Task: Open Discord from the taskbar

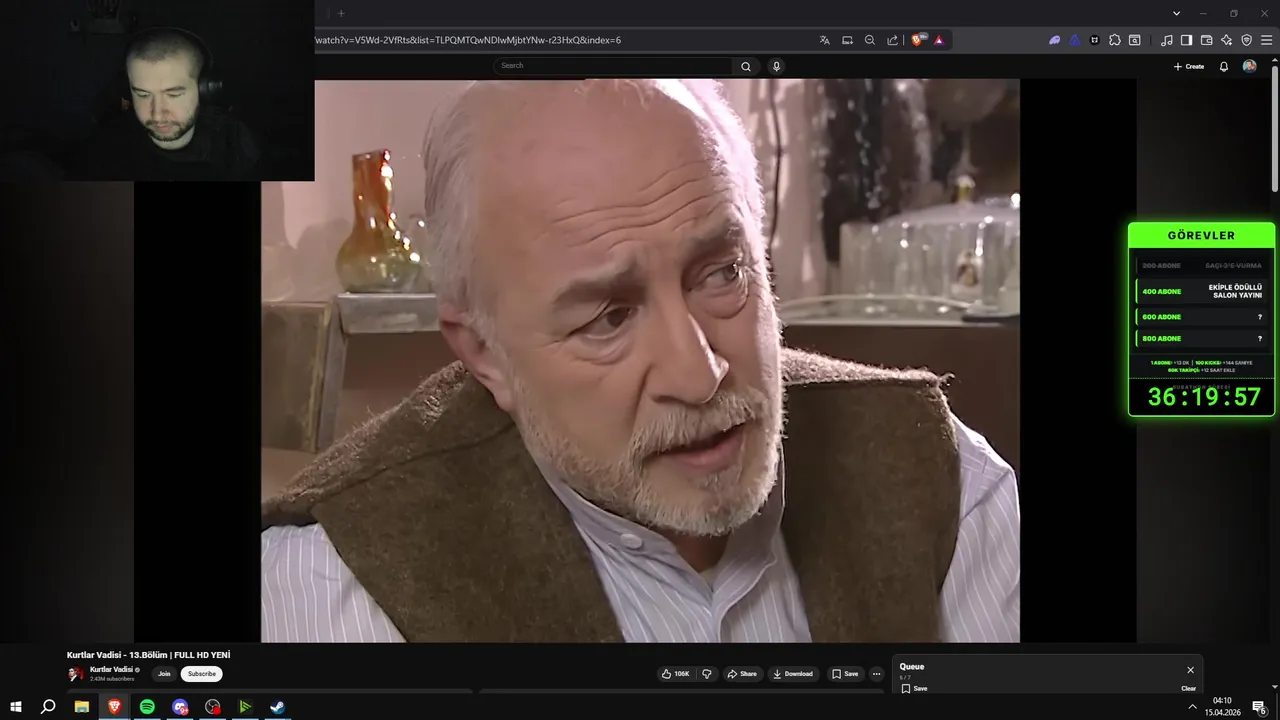Action: tap(180, 707)
